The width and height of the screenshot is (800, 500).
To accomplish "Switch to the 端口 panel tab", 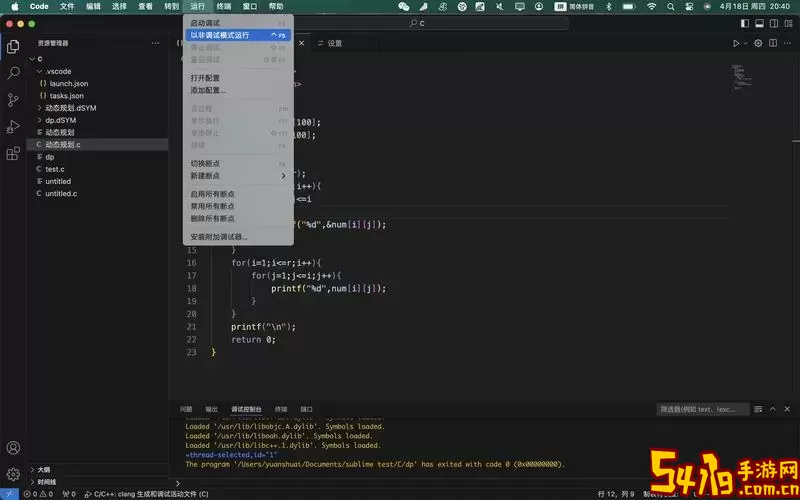I will (x=306, y=409).
